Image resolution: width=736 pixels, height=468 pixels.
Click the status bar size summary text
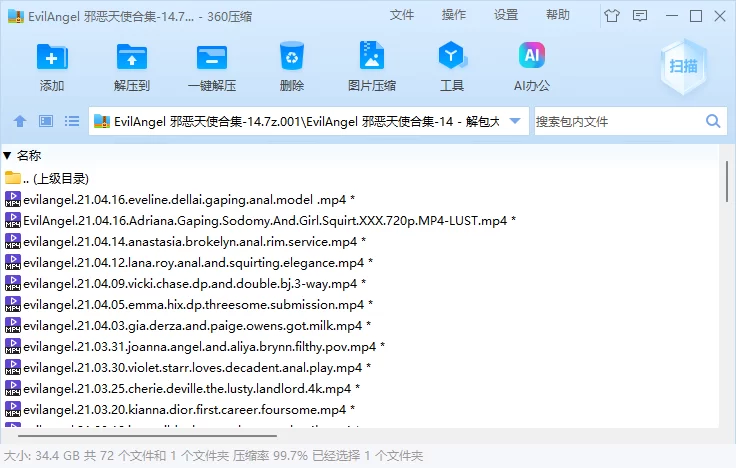[213, 456]
